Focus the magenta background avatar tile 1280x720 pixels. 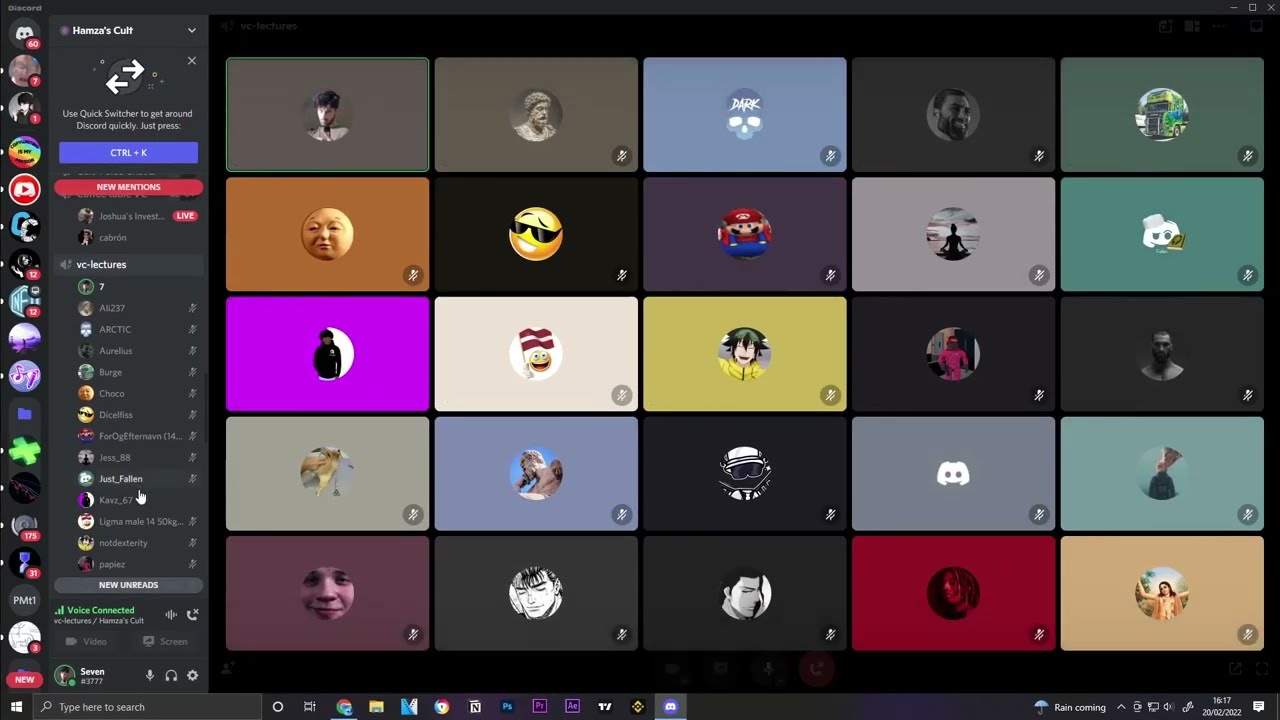[x=327, y=354]
